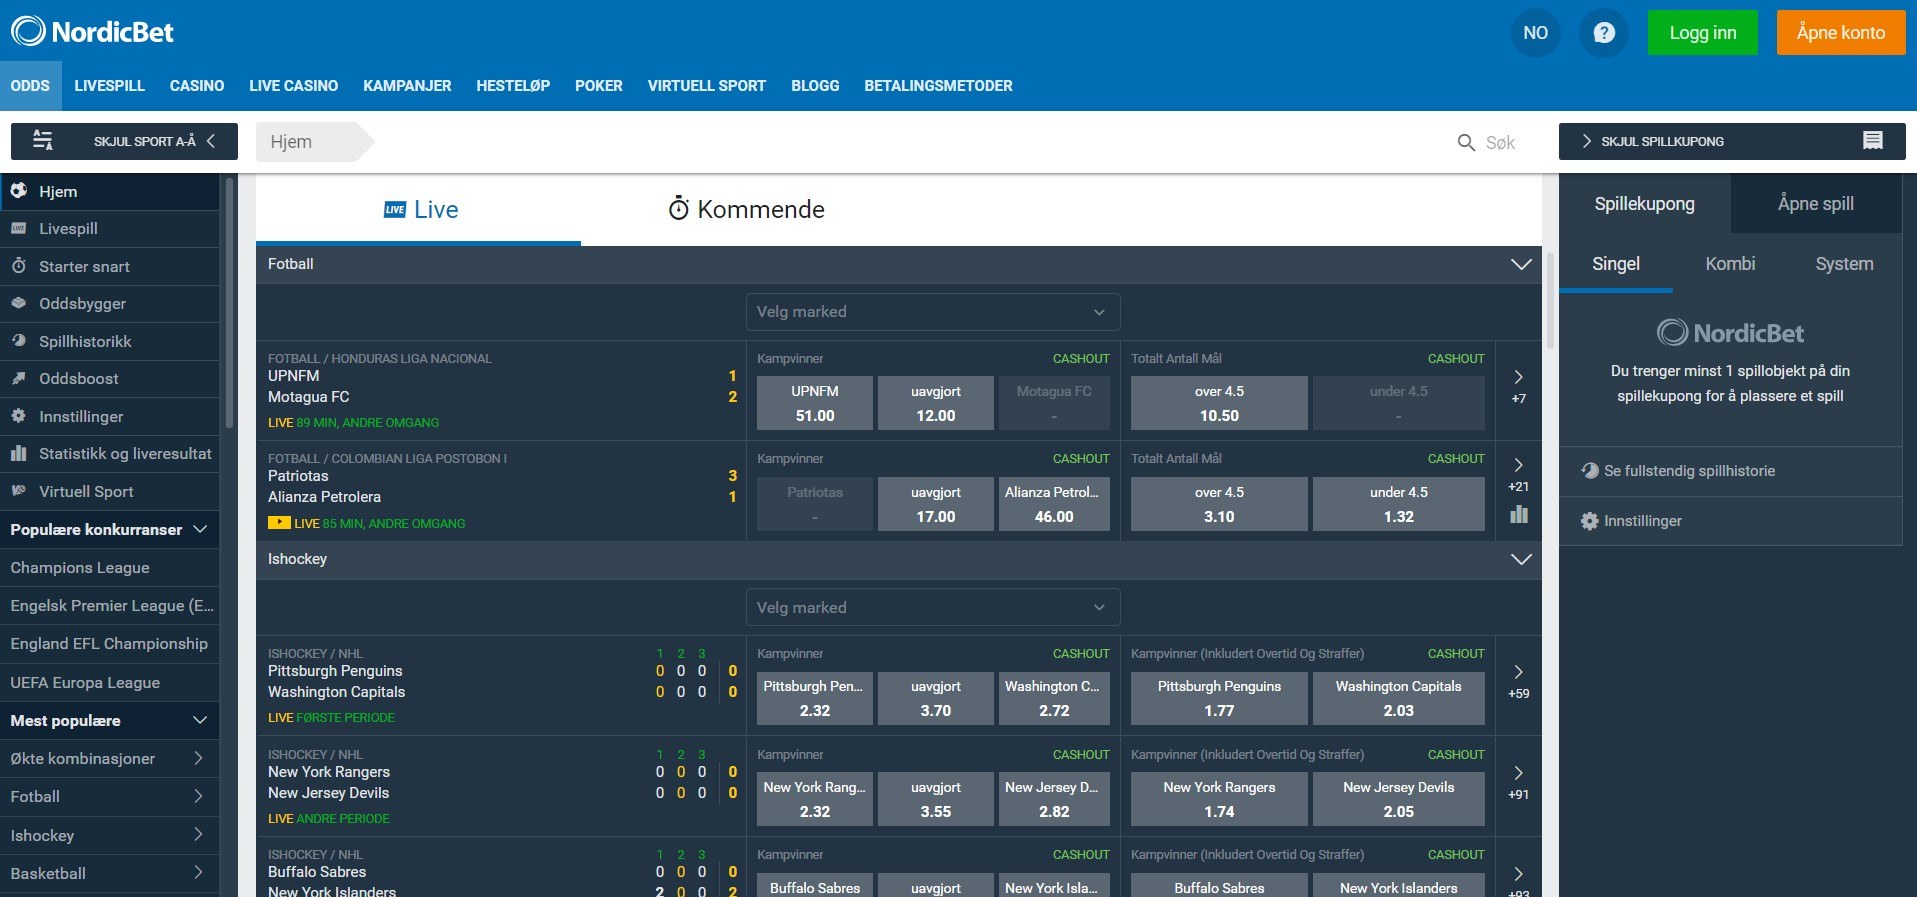The width and height of the screenshot is (1917, 897).
Task: Click the Søk search field
Action: pos(1500,143)
